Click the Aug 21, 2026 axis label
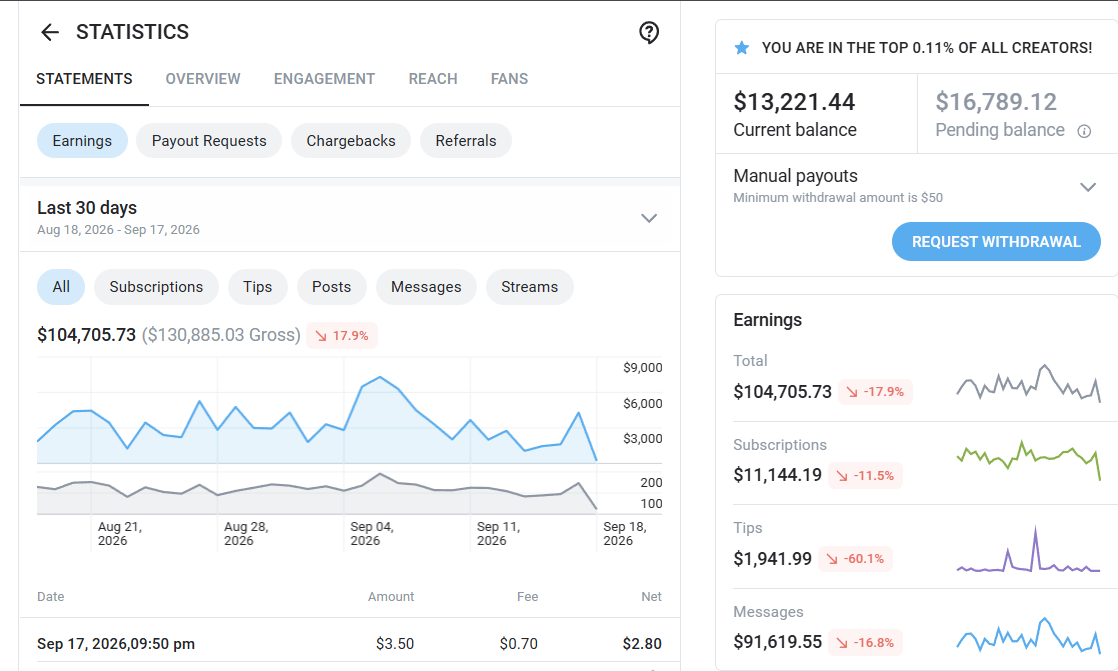Screen dimensions: 1118x671 click(120, 533)
